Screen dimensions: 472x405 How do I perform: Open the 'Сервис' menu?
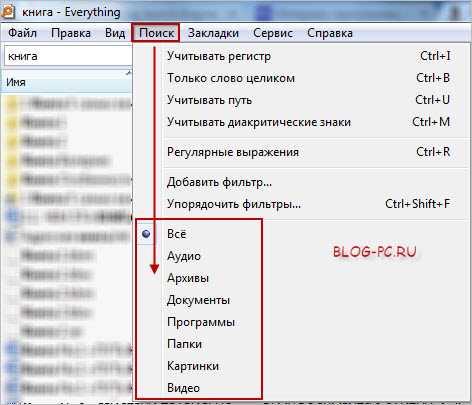[x=273, y=33]
